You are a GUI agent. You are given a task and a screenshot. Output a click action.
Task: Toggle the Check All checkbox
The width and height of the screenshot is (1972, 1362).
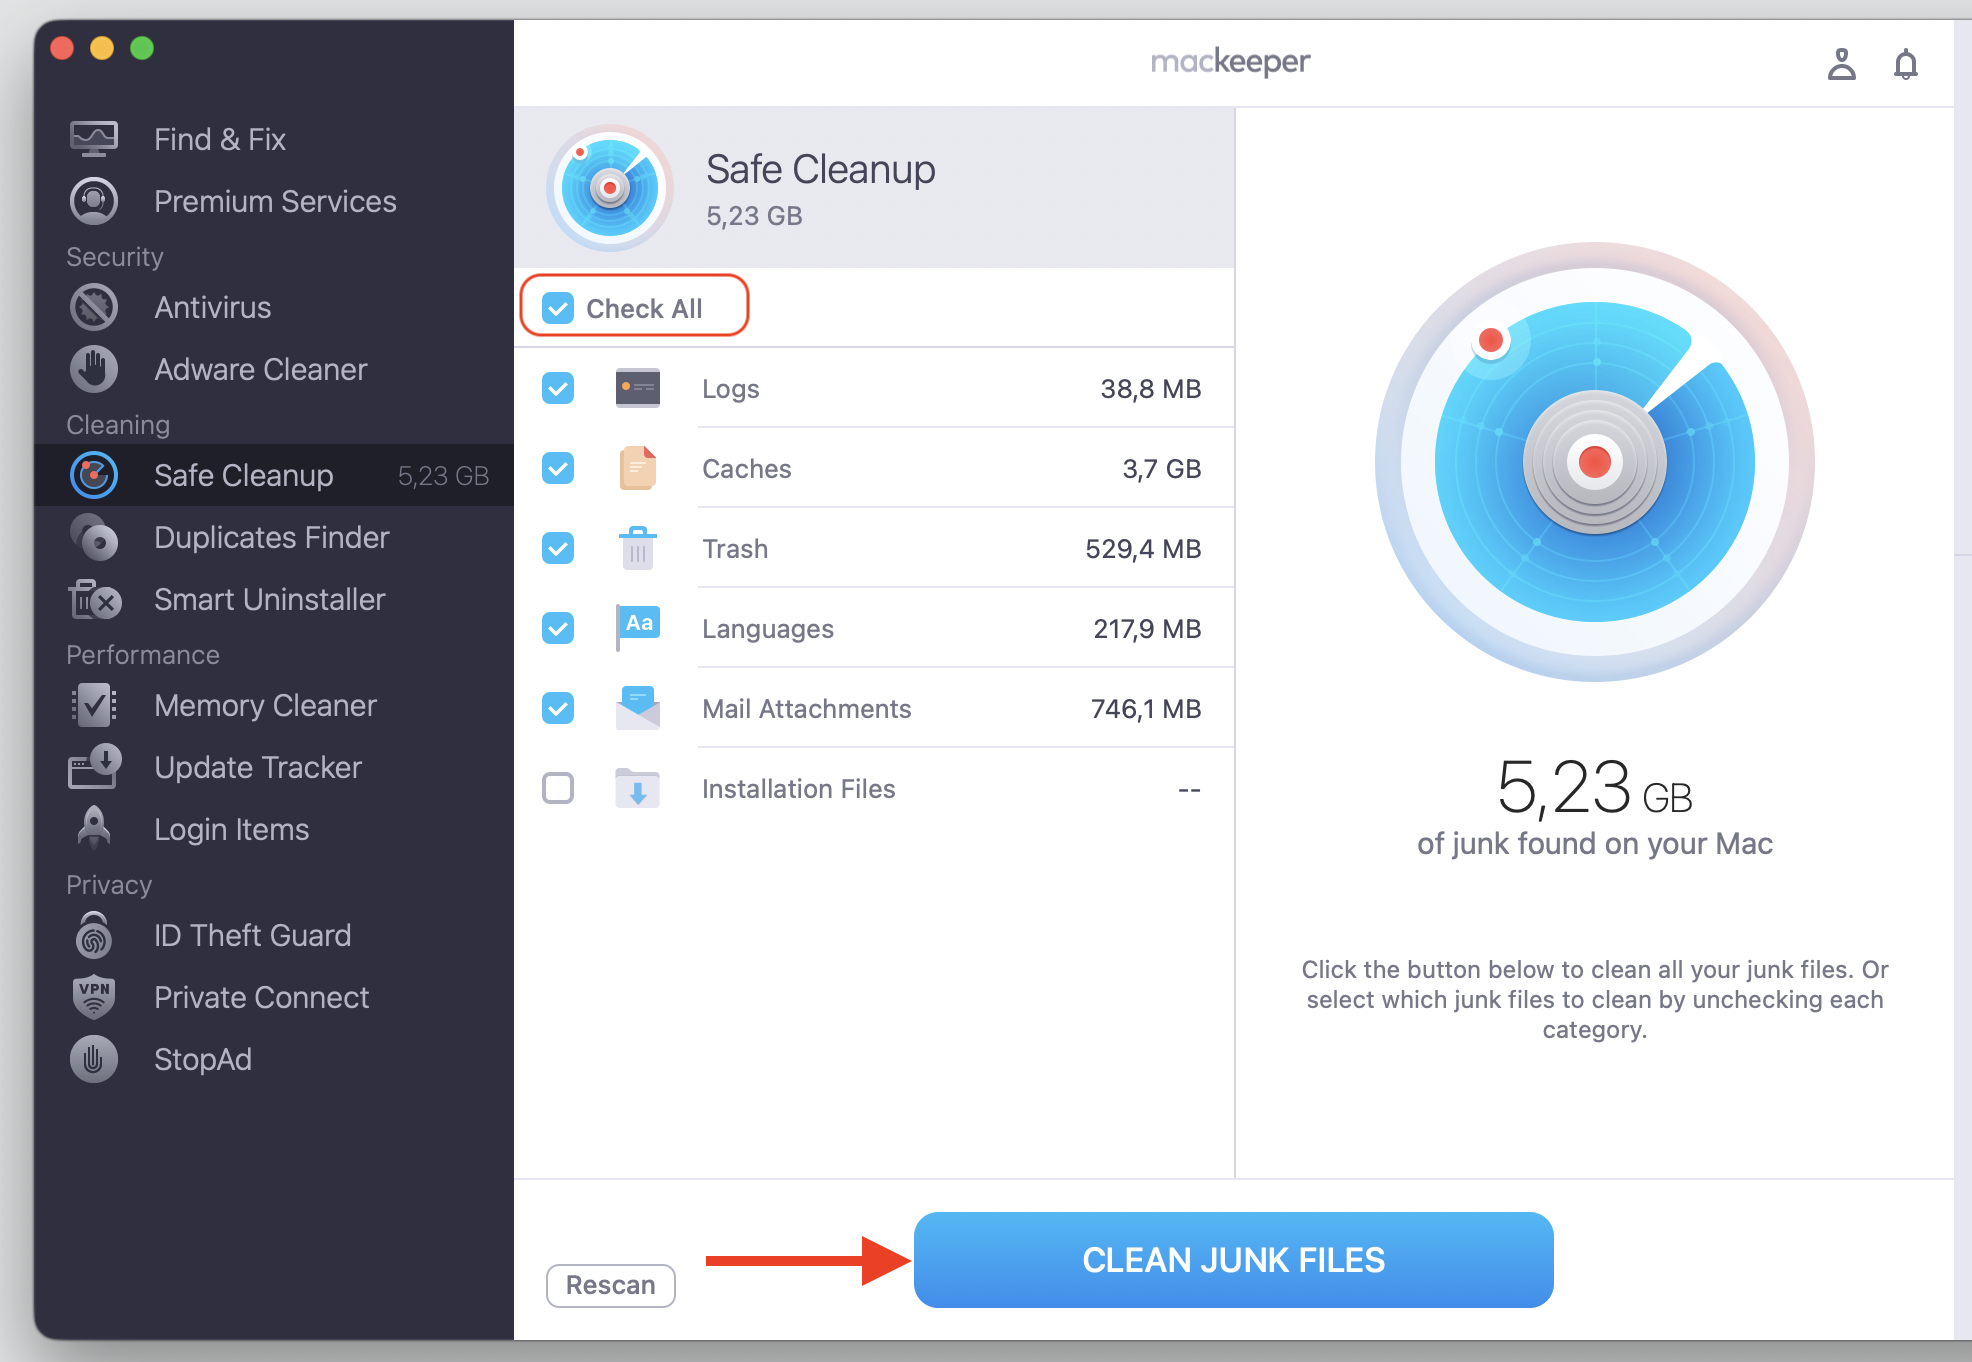[558, 308]
